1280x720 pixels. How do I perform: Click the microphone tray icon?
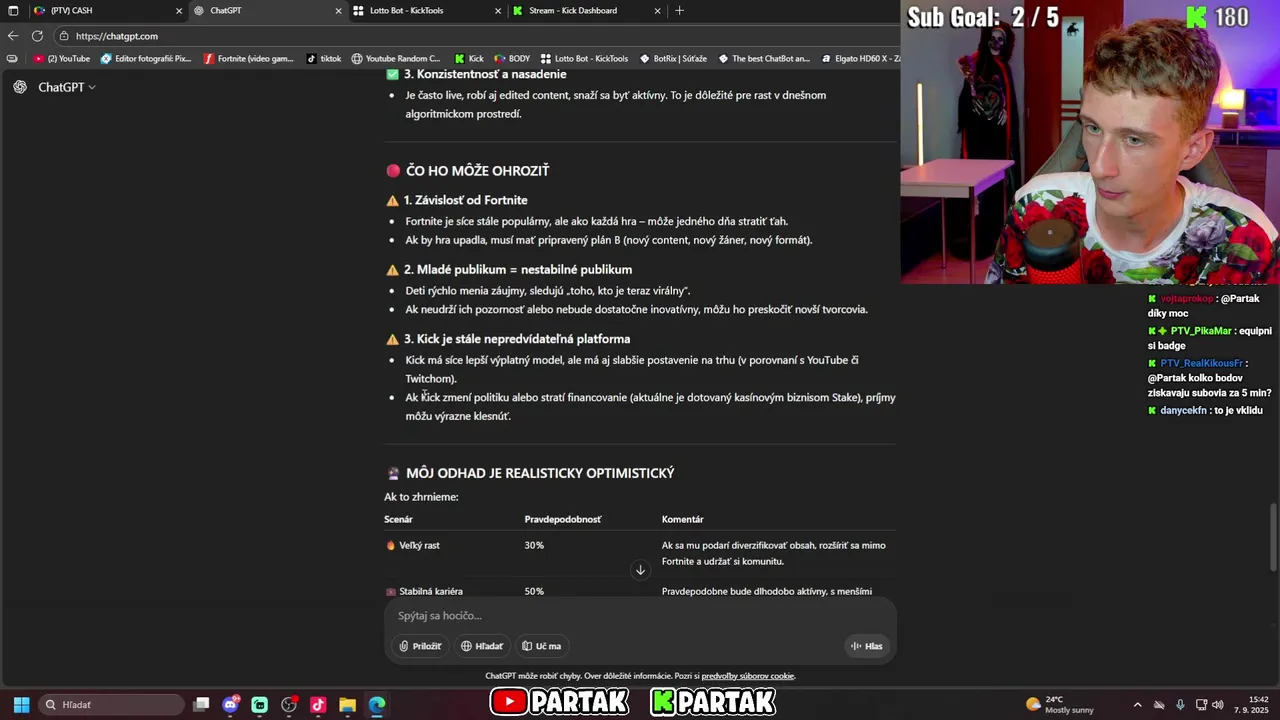(x=1180, y=705)
